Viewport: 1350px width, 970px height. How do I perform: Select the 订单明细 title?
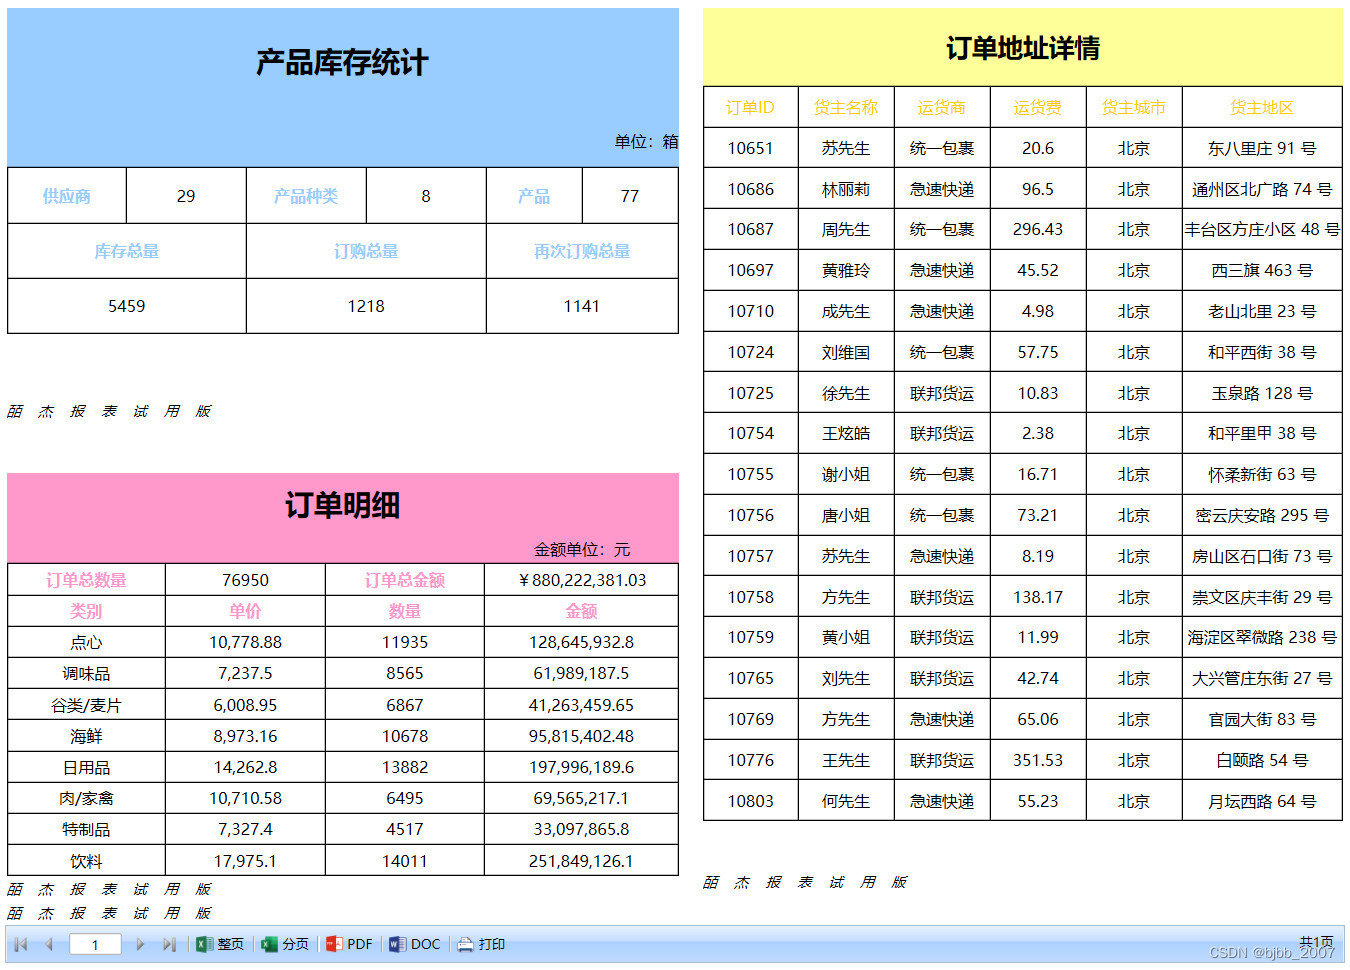[x=342, y=505]
